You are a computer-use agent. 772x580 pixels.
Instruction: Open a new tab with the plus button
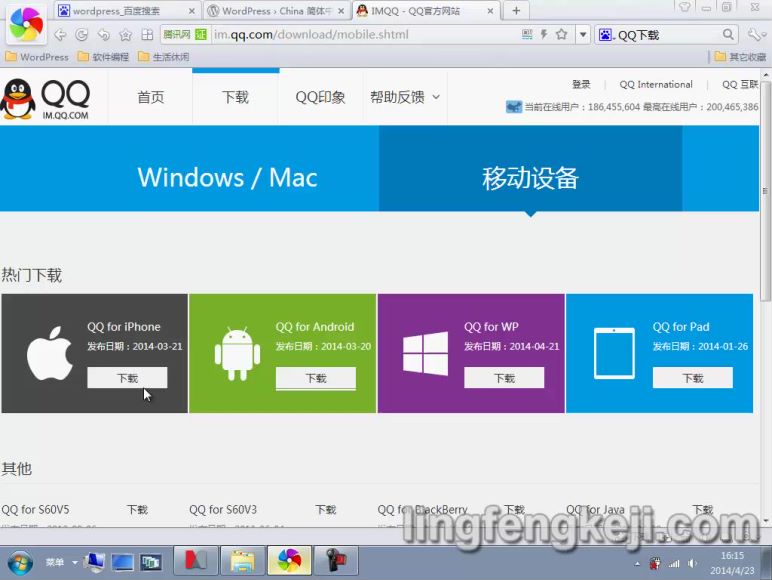point(516,10)
